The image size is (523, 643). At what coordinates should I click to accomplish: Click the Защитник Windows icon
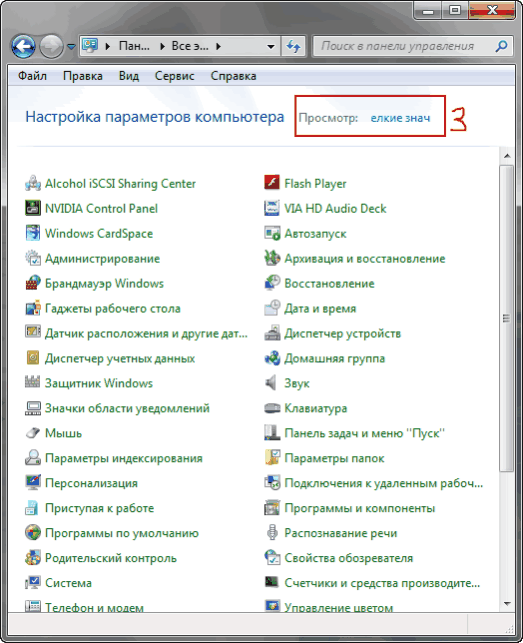coord(33,383)
